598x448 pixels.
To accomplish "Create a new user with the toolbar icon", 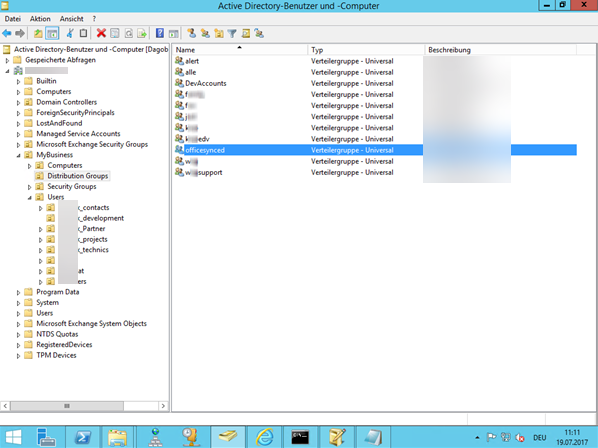I will point(191,34).
